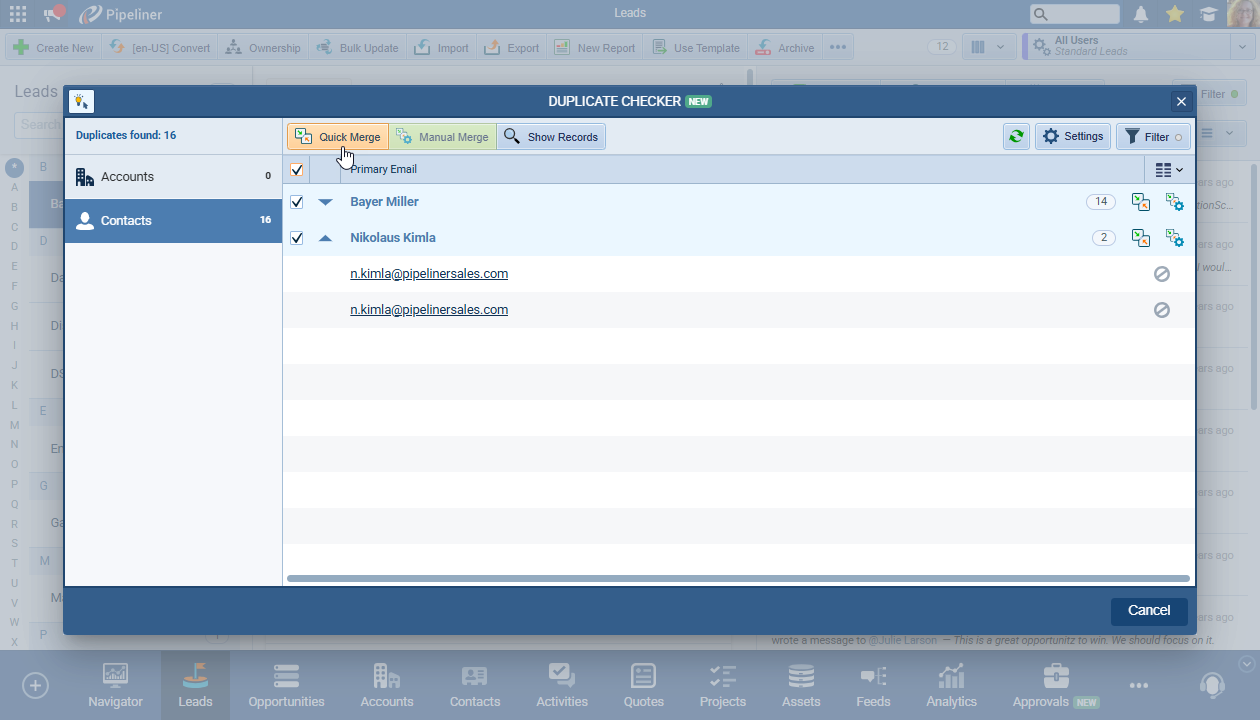Select the Contacts category in the sidebar
The image size is (1260, 720).
(173, 221)
